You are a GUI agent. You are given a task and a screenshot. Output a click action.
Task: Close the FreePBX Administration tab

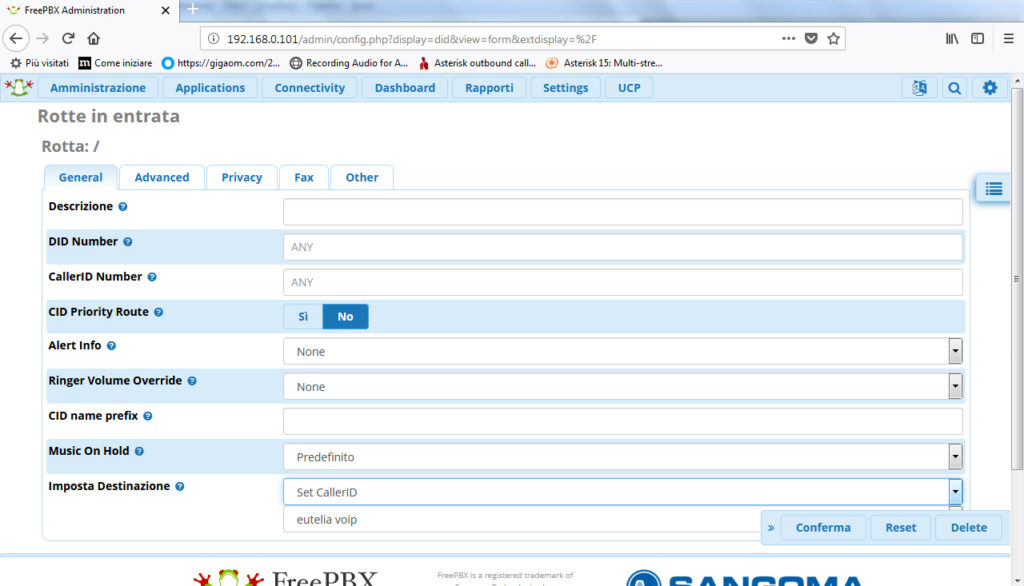click(x=165, y=10)
